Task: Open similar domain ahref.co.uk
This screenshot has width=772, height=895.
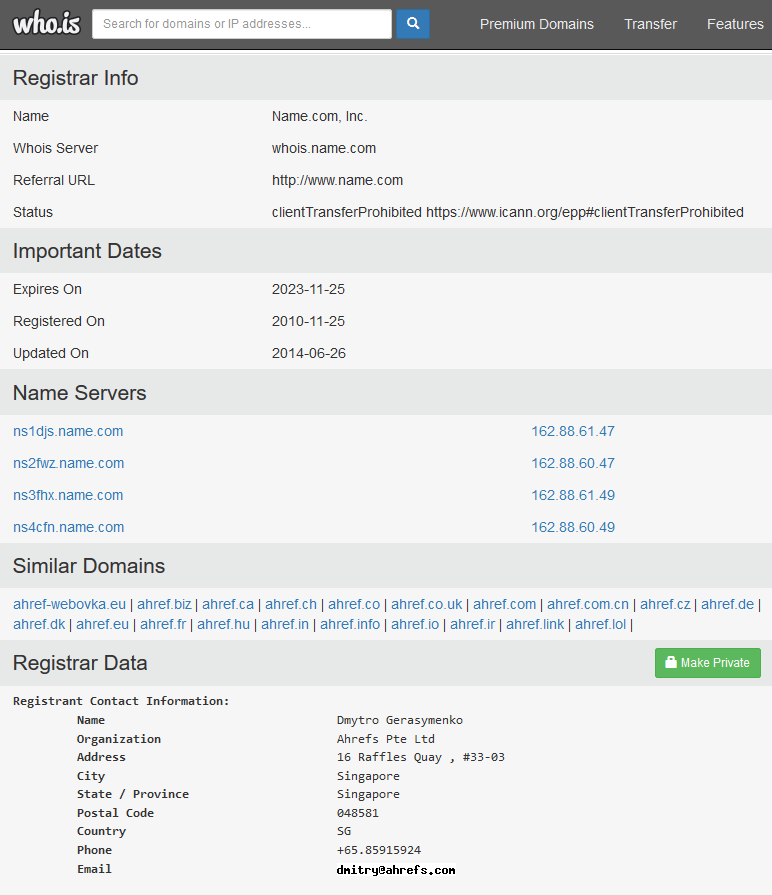Action: [427, 604]
